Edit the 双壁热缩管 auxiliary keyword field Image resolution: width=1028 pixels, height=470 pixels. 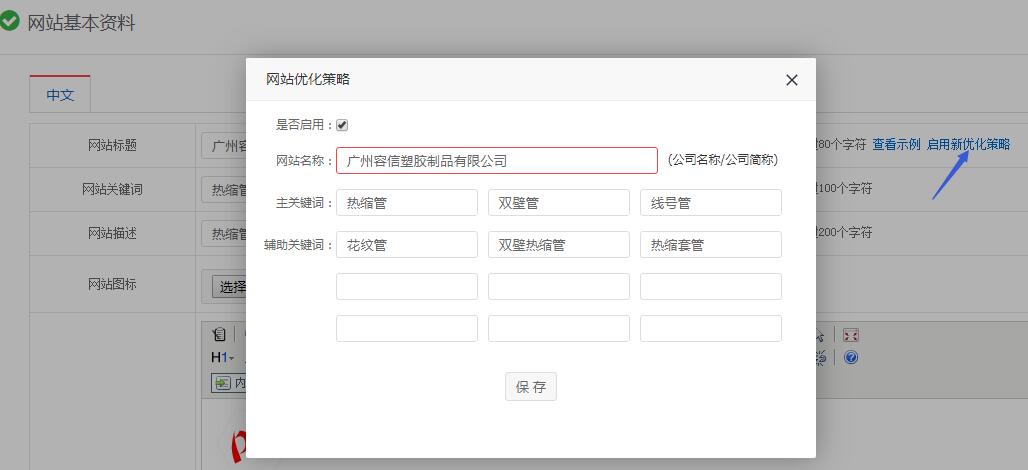click(559, 245)
